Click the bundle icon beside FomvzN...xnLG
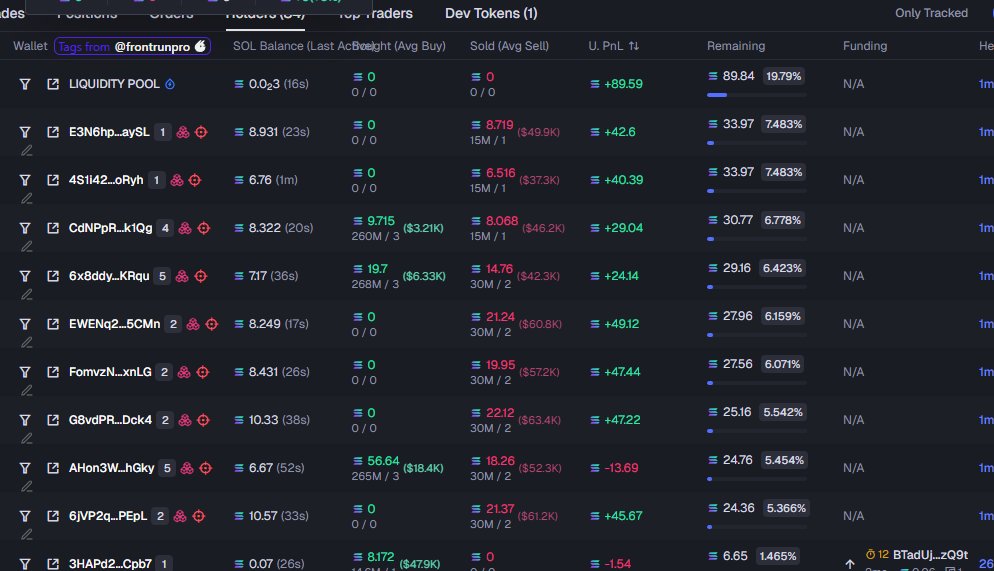The width and height of the screenshot is (994, 571). (x=184, y=372)
